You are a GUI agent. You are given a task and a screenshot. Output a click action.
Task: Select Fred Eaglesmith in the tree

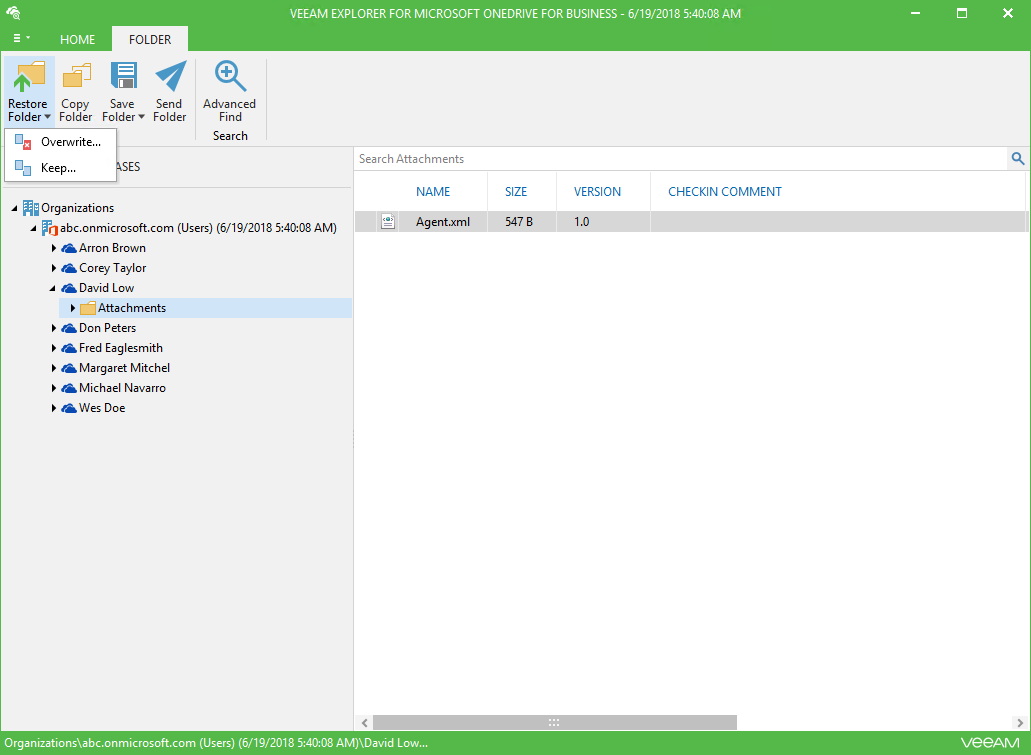click(x=121, y=348)
